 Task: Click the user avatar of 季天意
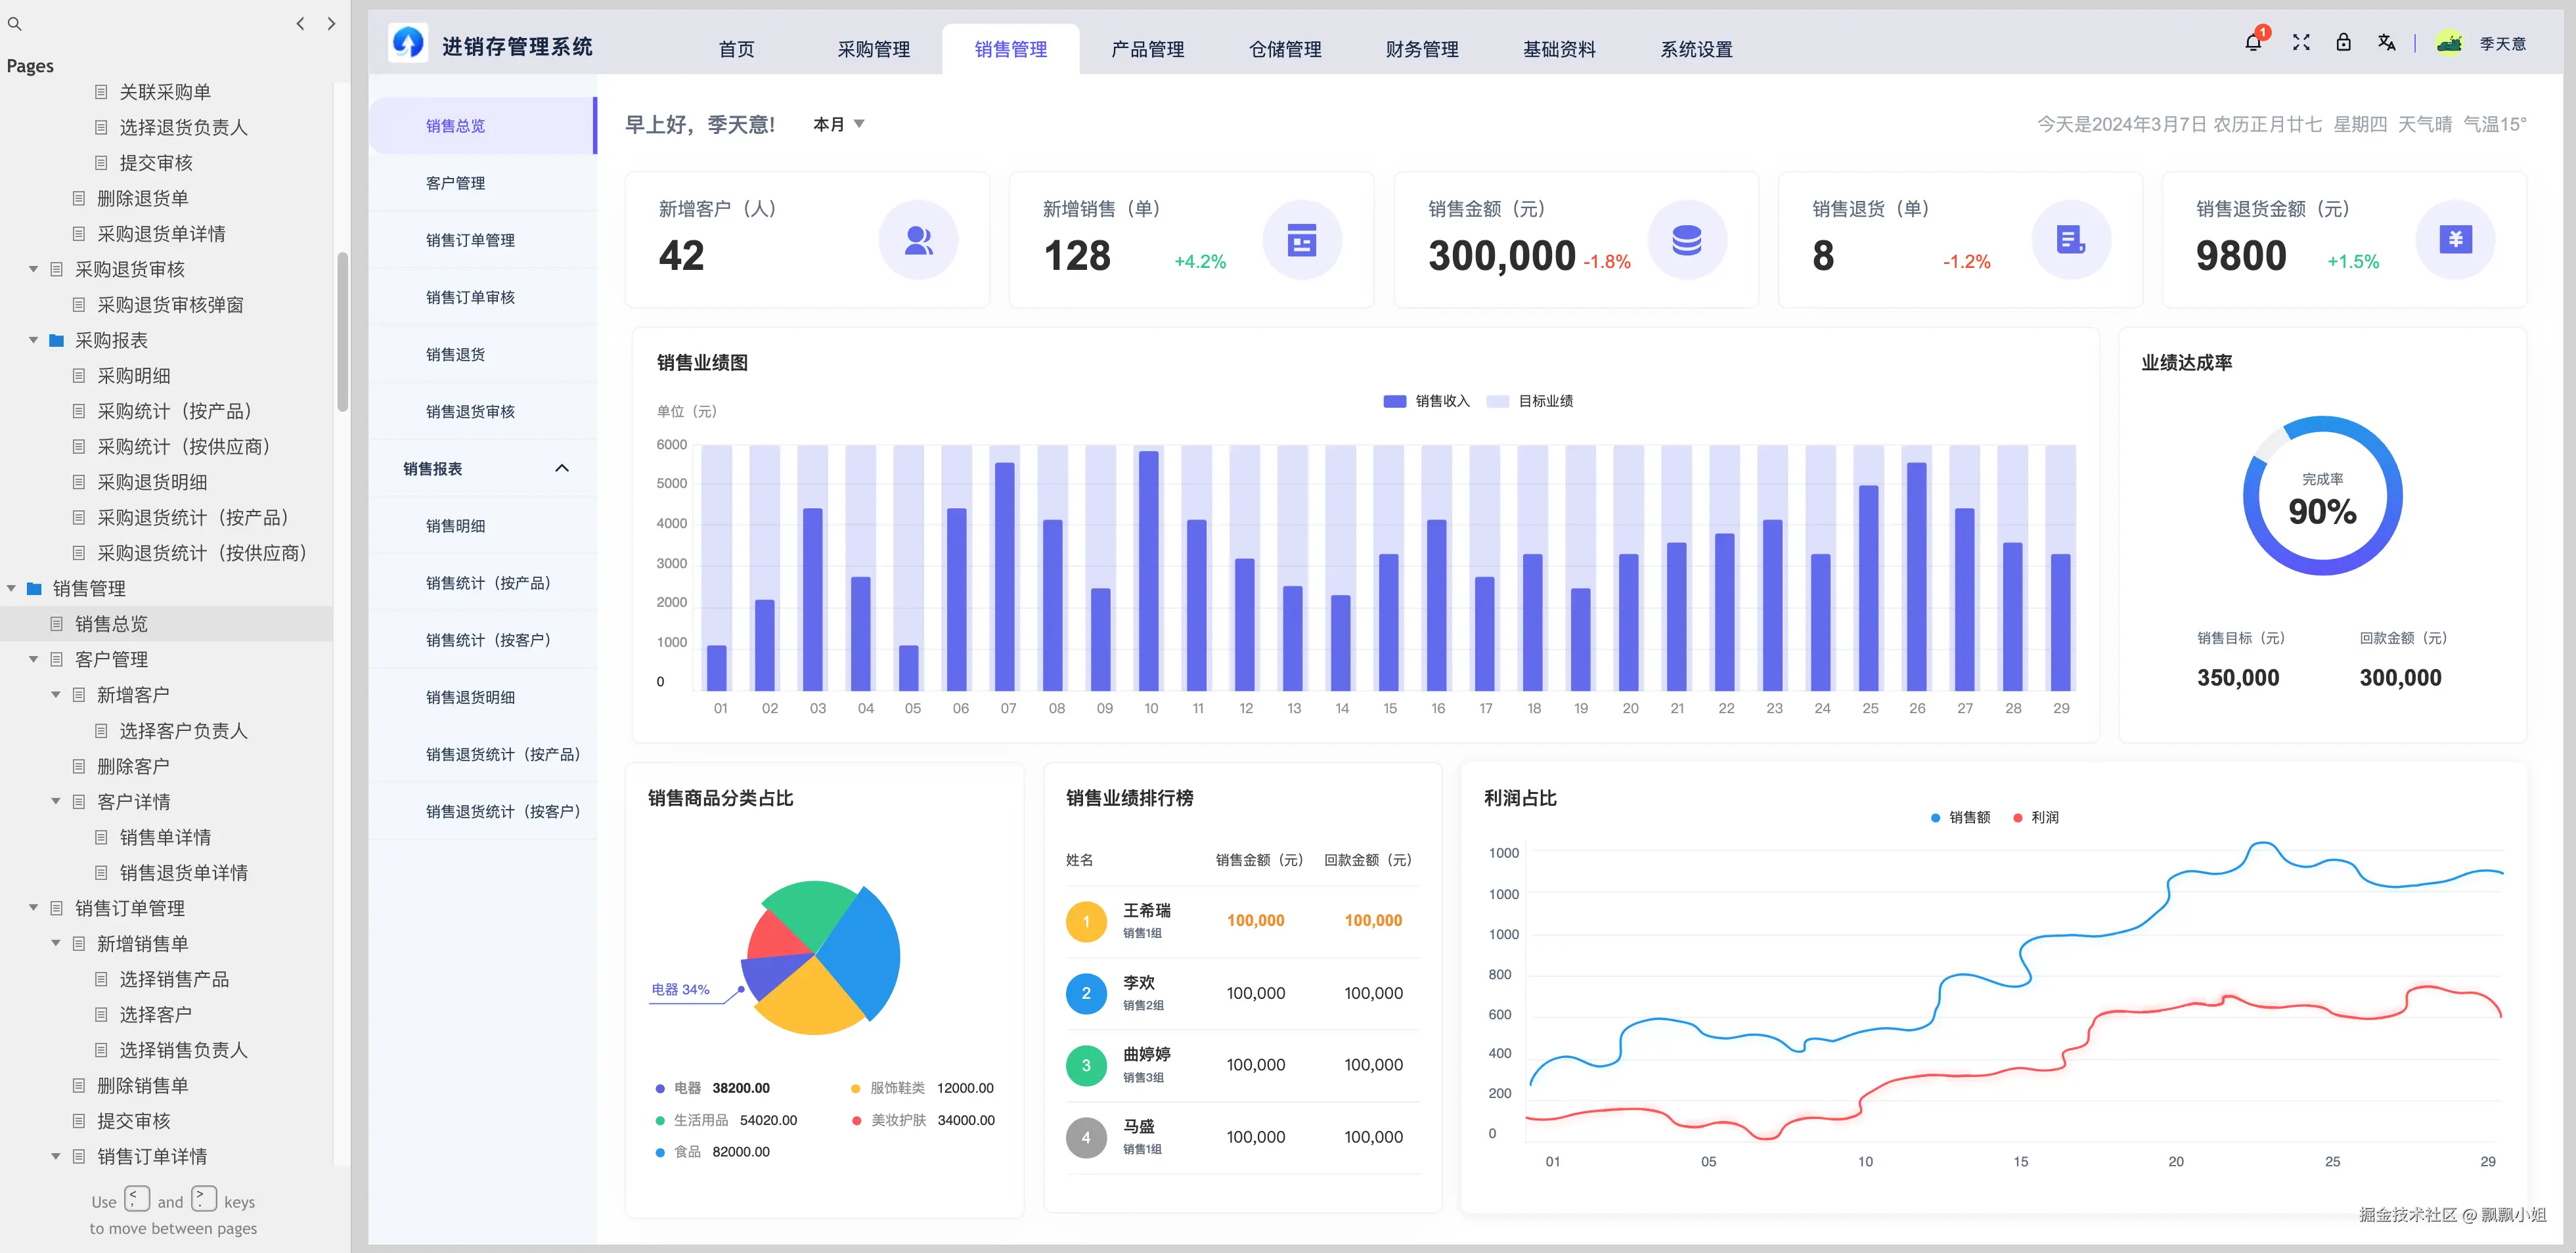click(x=2449, y=42)
